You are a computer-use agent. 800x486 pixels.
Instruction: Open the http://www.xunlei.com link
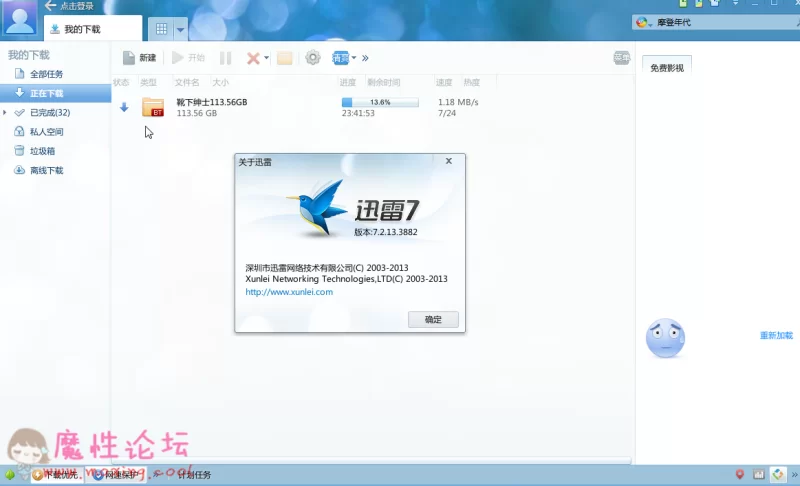tap(289, 292)
